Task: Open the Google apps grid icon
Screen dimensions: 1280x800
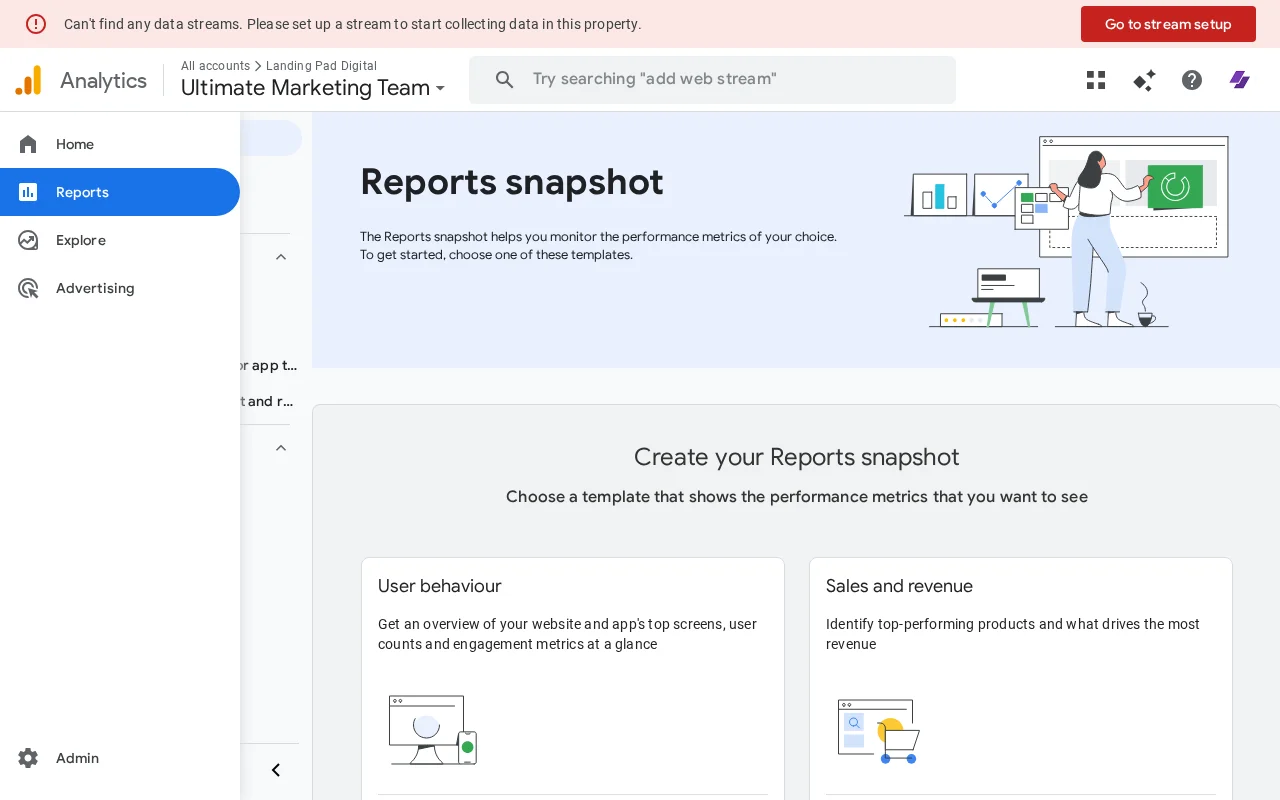Action: tap(1096, 80)
